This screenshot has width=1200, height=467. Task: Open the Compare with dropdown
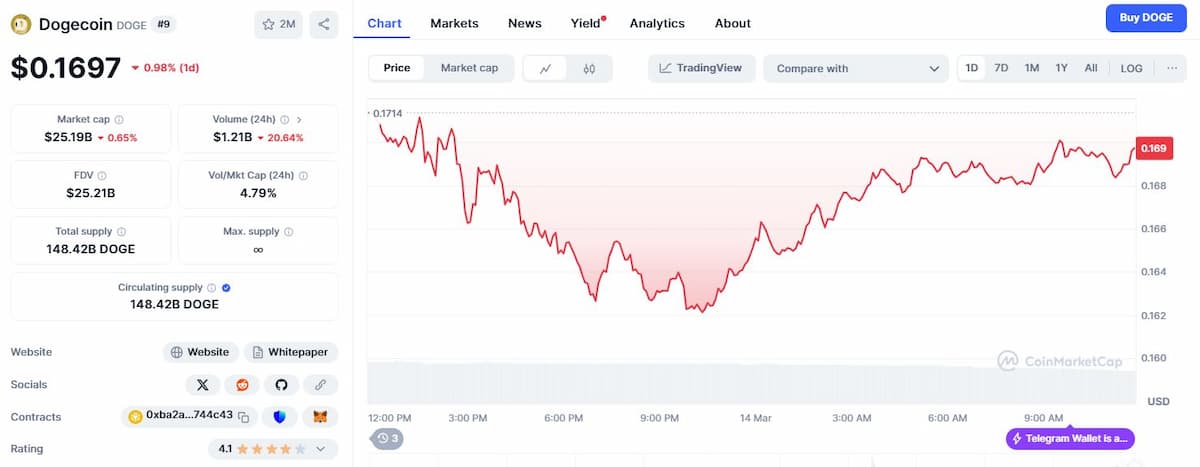856,68
